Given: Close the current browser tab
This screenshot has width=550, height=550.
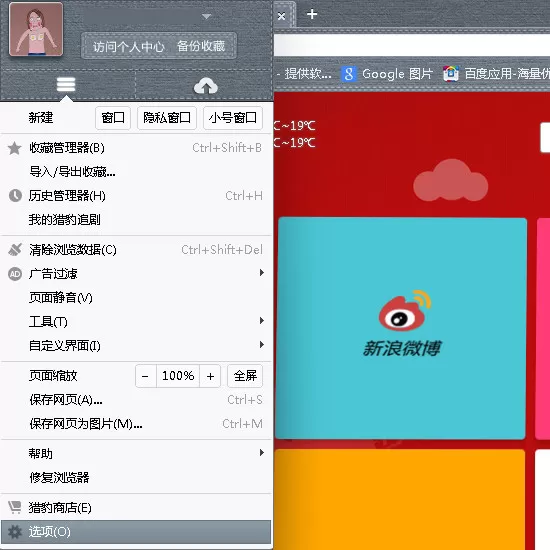Looking at the screenshot, I should pyautogui.click(x=281, y=16).
